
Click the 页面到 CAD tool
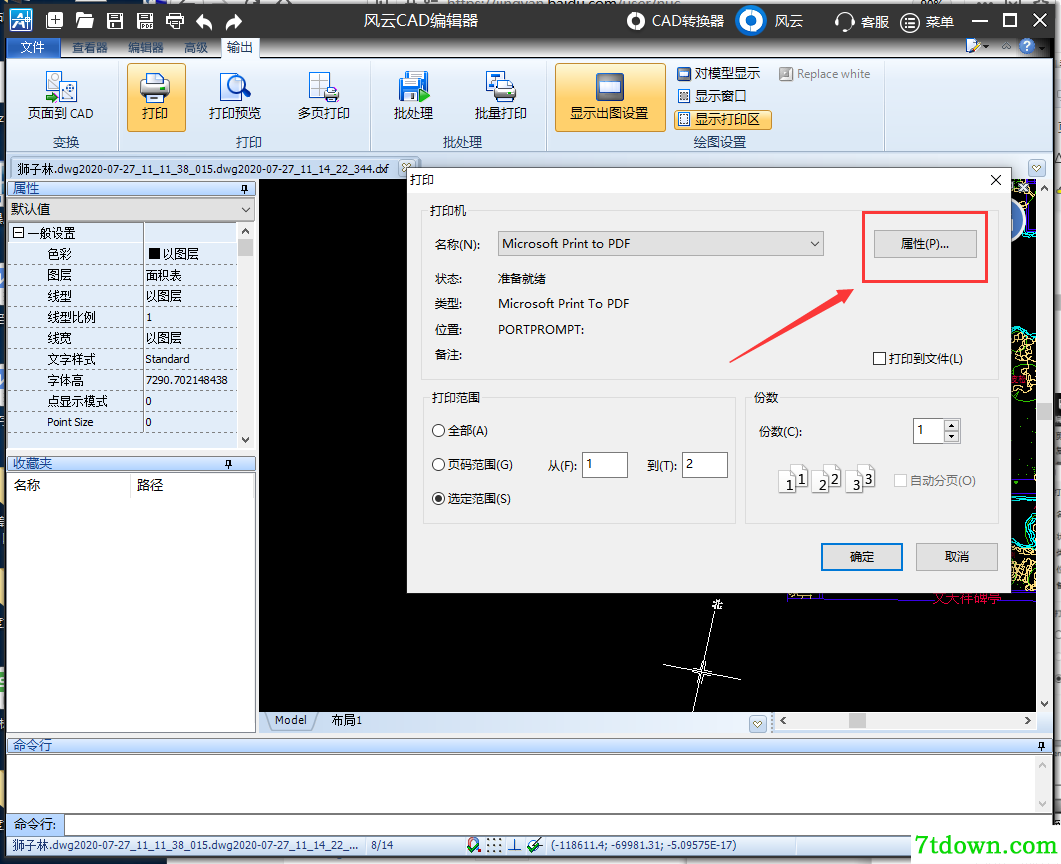[x=61, y=95]
